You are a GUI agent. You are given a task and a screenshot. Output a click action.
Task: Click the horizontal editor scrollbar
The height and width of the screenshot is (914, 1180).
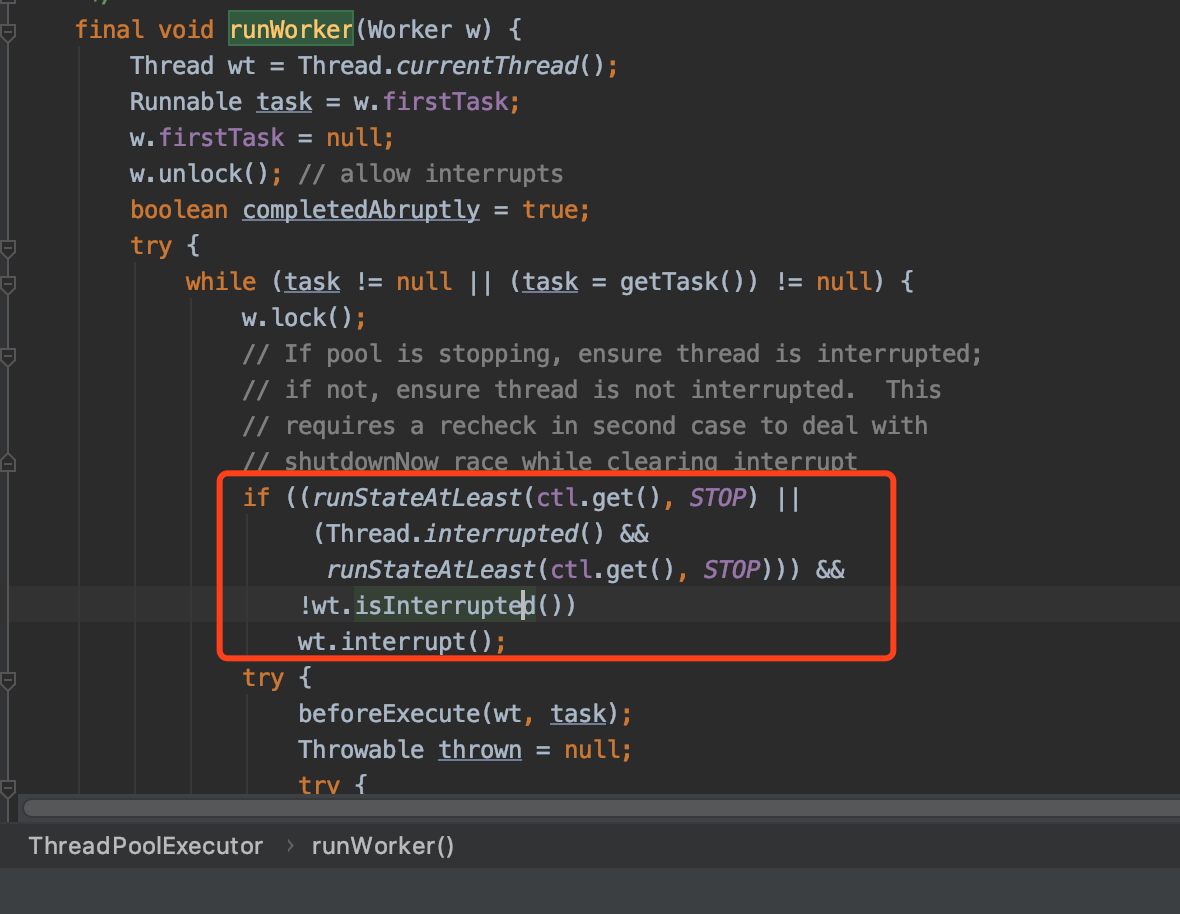coord(601,808)
